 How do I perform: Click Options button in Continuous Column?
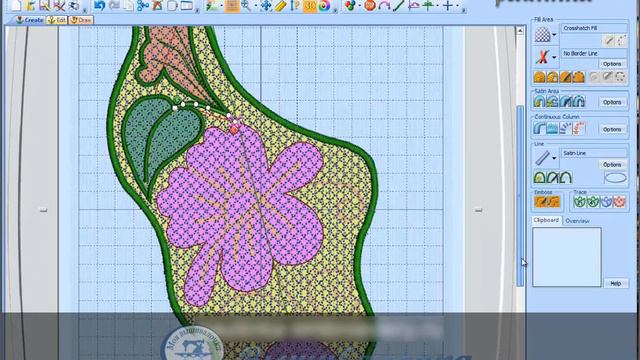coord(612,129)
